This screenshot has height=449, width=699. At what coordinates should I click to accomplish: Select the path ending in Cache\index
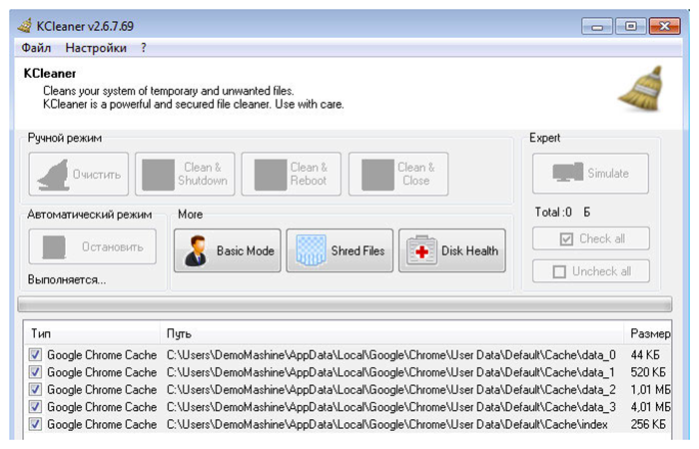pyautogui.click(x=387, y=424)
